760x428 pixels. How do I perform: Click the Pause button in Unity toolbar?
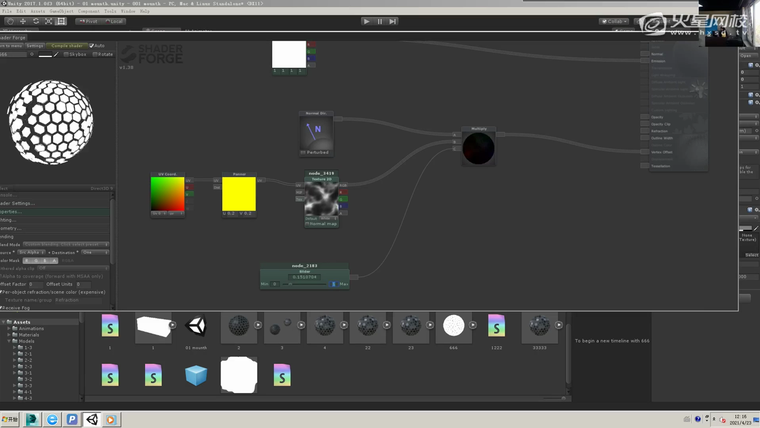point(379,21)
